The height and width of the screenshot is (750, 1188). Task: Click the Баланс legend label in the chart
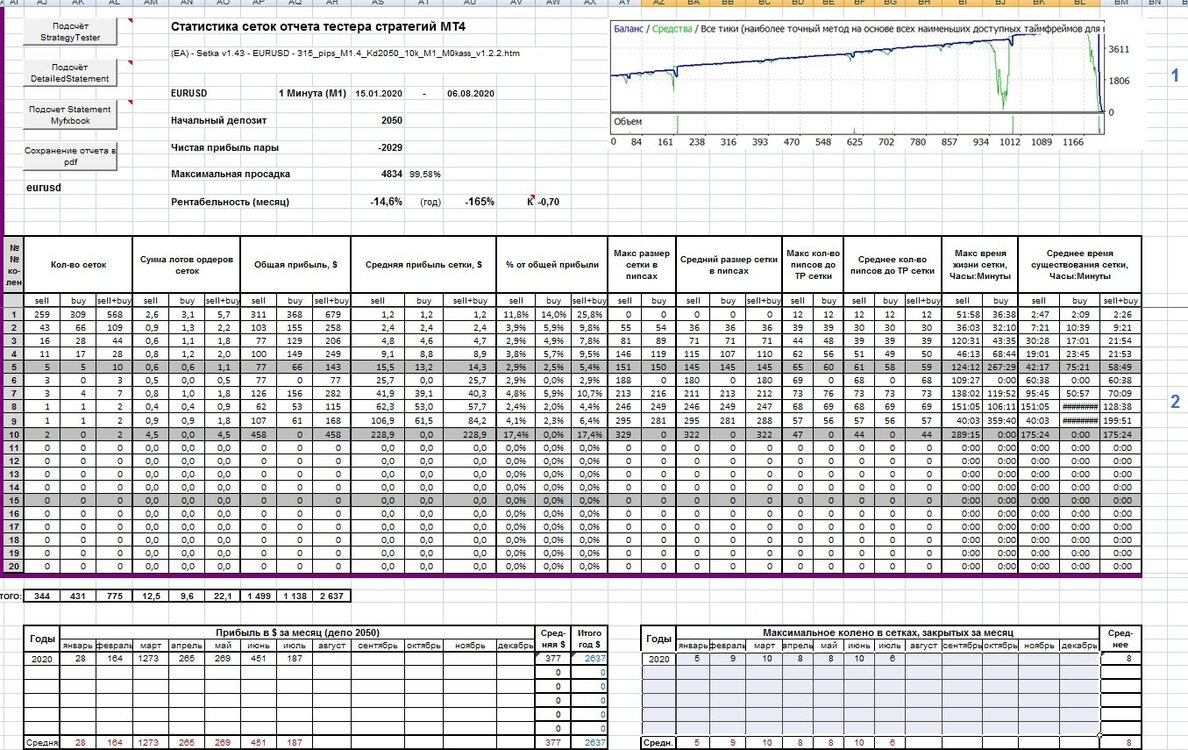(x=629, y=29)
